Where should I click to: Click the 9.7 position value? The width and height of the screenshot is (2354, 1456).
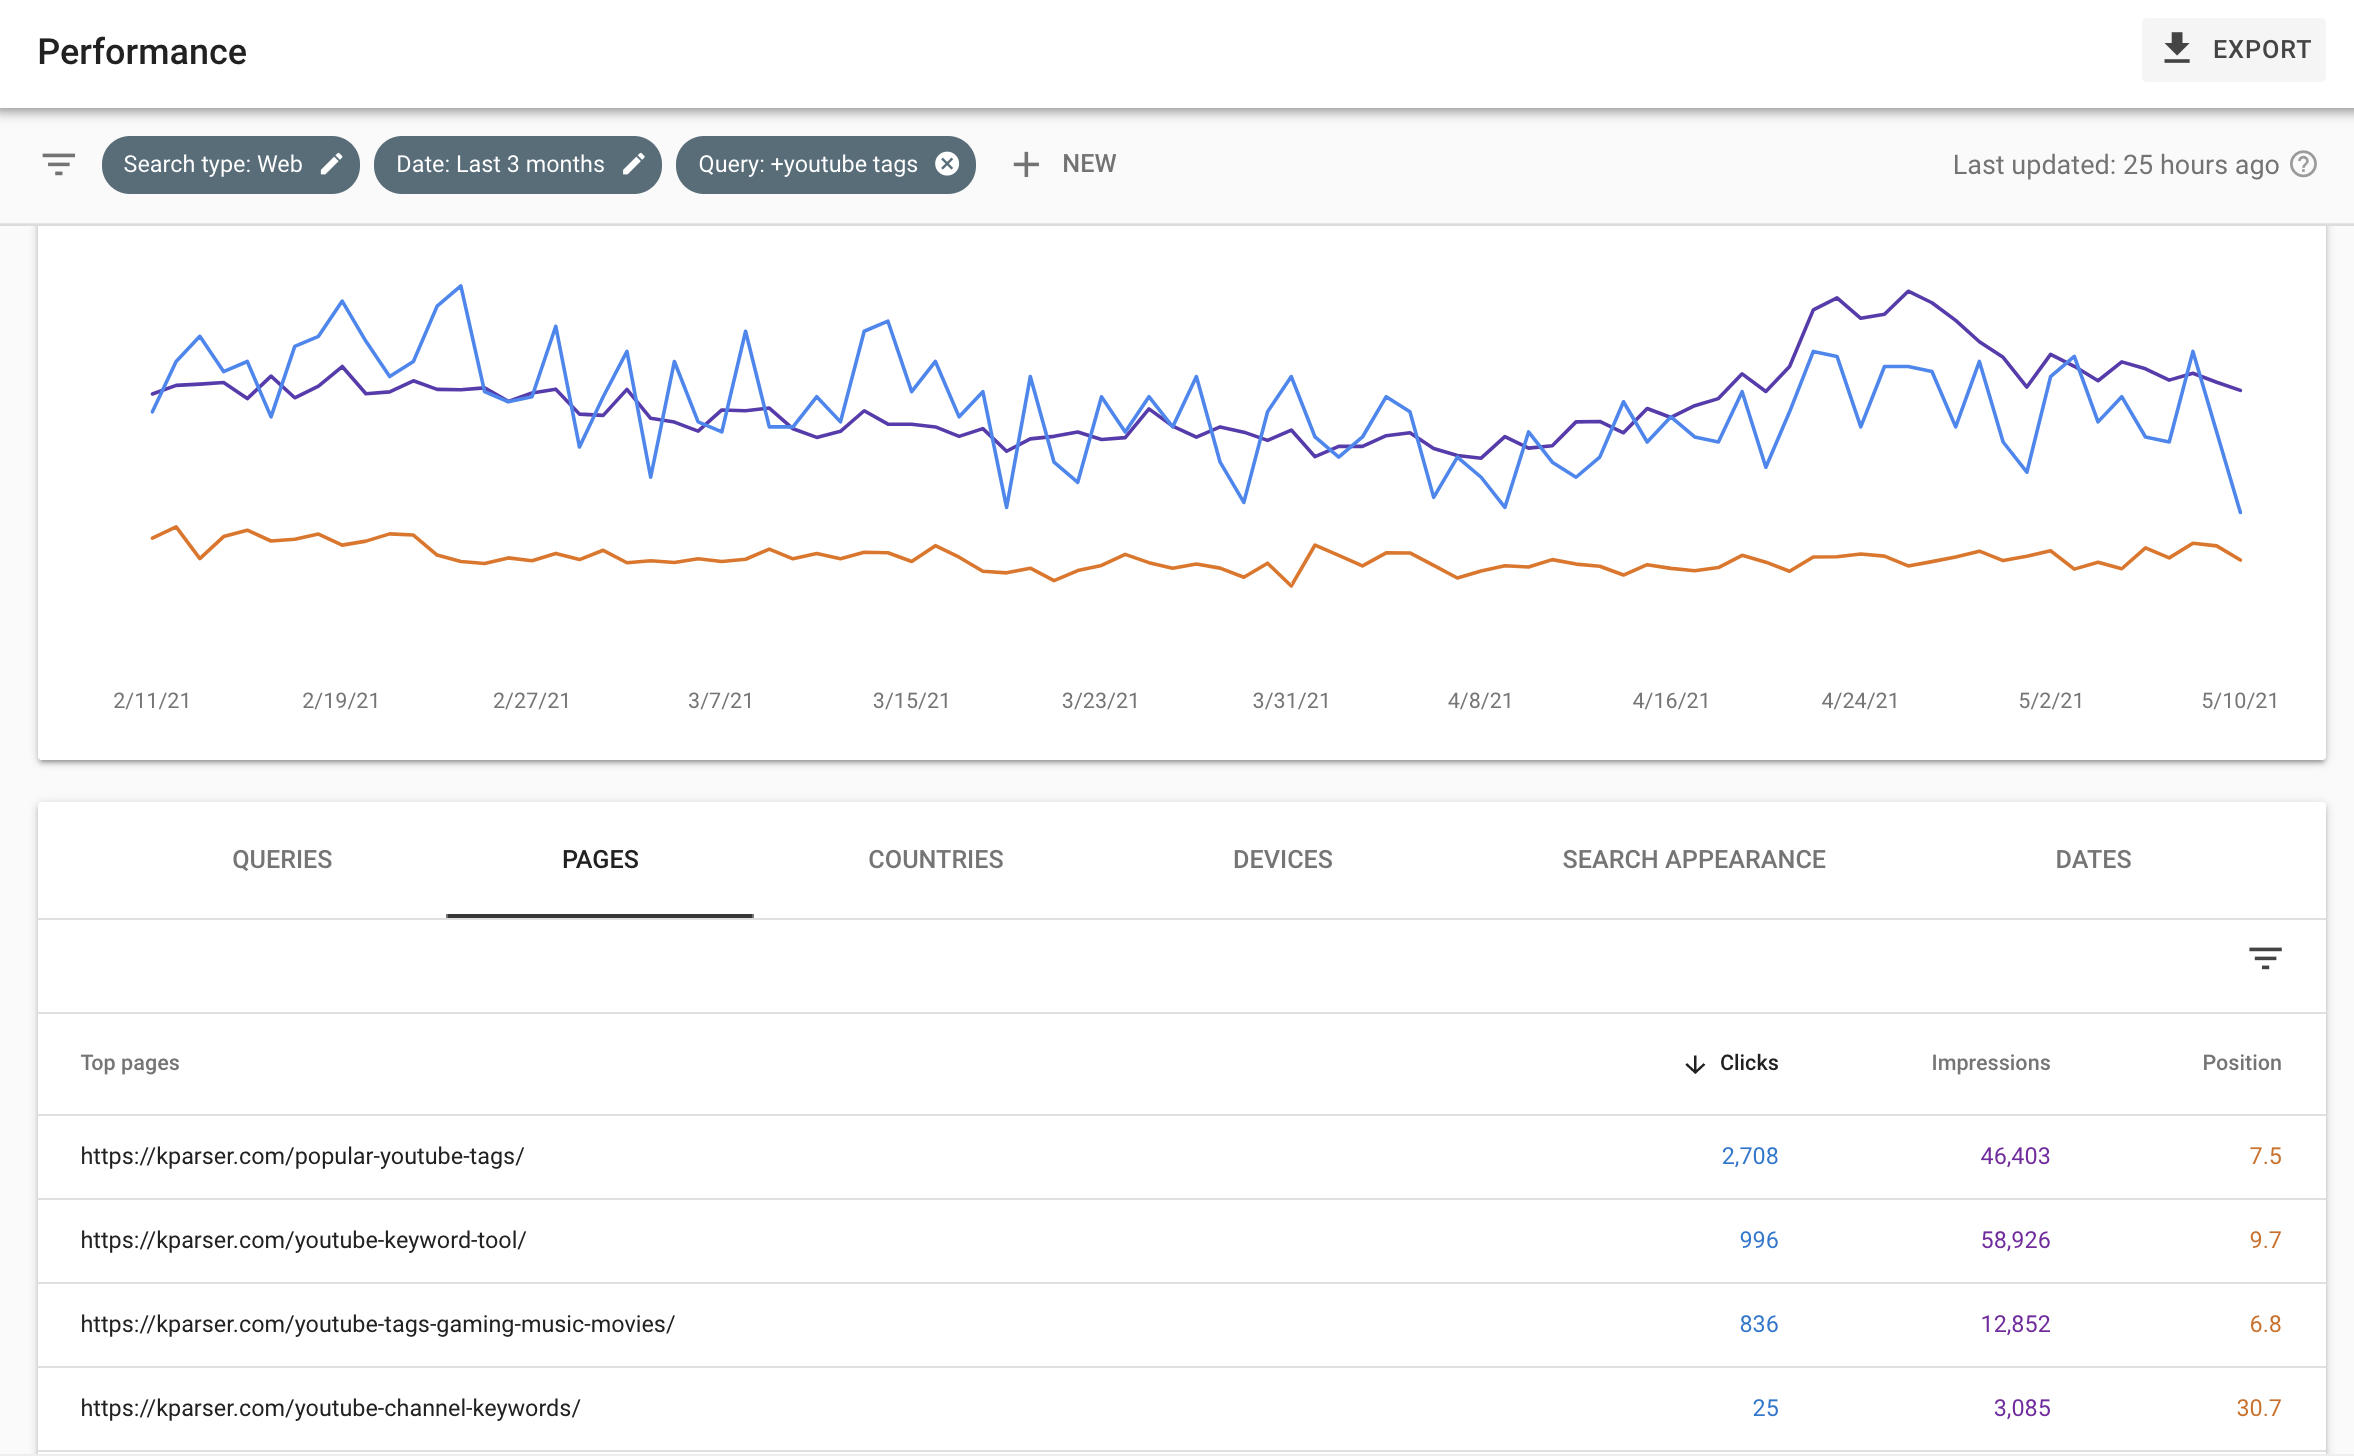(2265, 1240)
